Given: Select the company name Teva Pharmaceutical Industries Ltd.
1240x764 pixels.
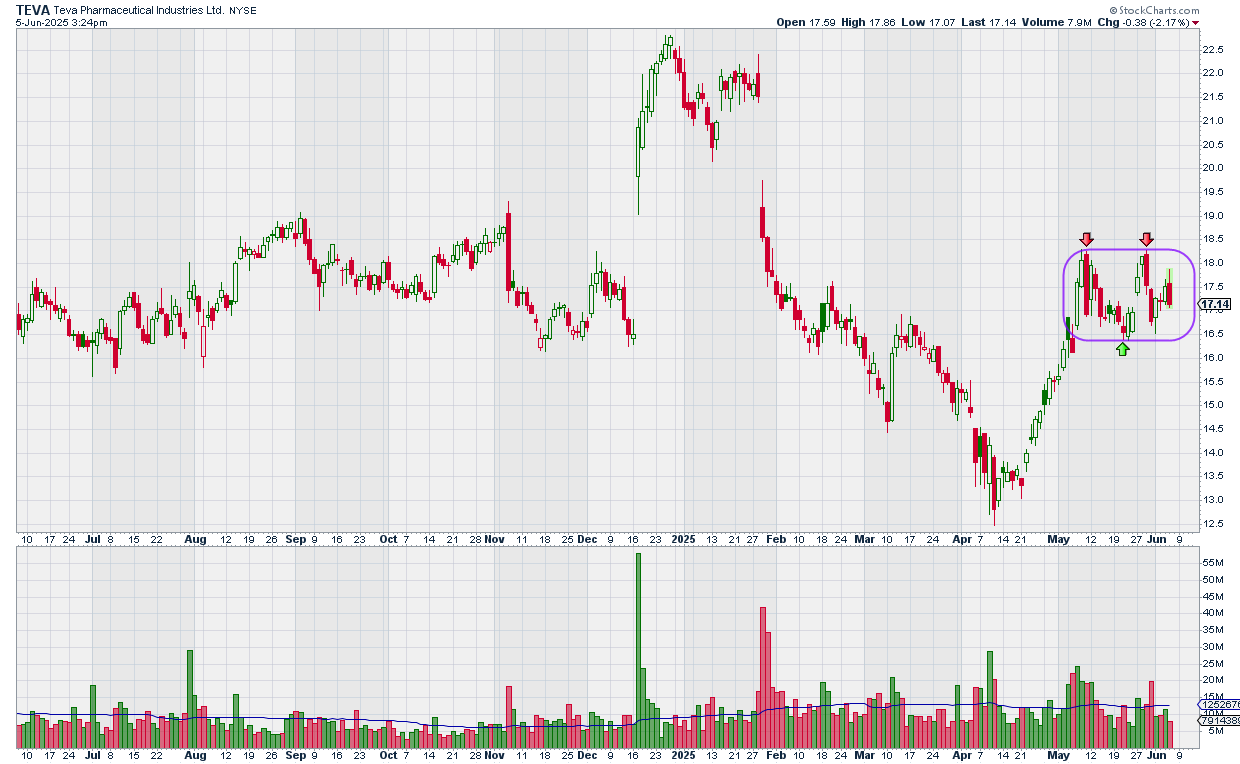Looking at the screenshot, I should [x=138, y=10].
